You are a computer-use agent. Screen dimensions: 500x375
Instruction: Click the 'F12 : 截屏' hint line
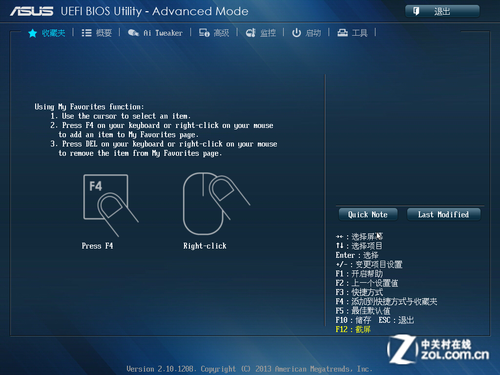[353, 329]
